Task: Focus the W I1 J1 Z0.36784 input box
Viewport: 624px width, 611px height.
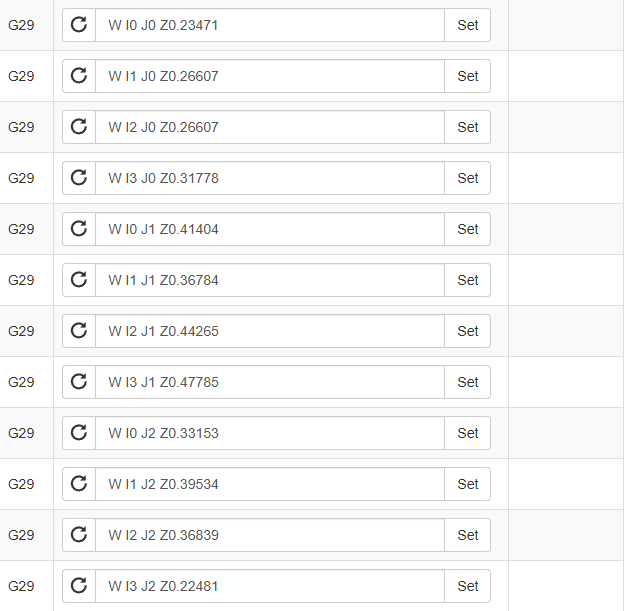Action: click(270, 280)
